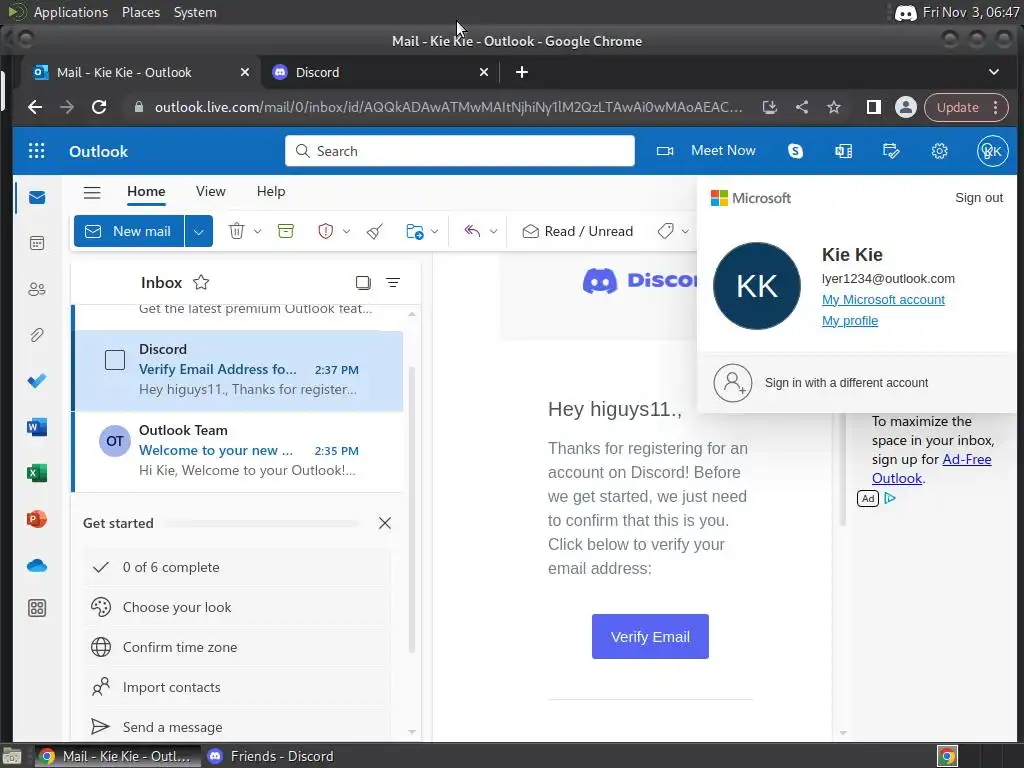Open the Outlook app launcher grid

37,151
